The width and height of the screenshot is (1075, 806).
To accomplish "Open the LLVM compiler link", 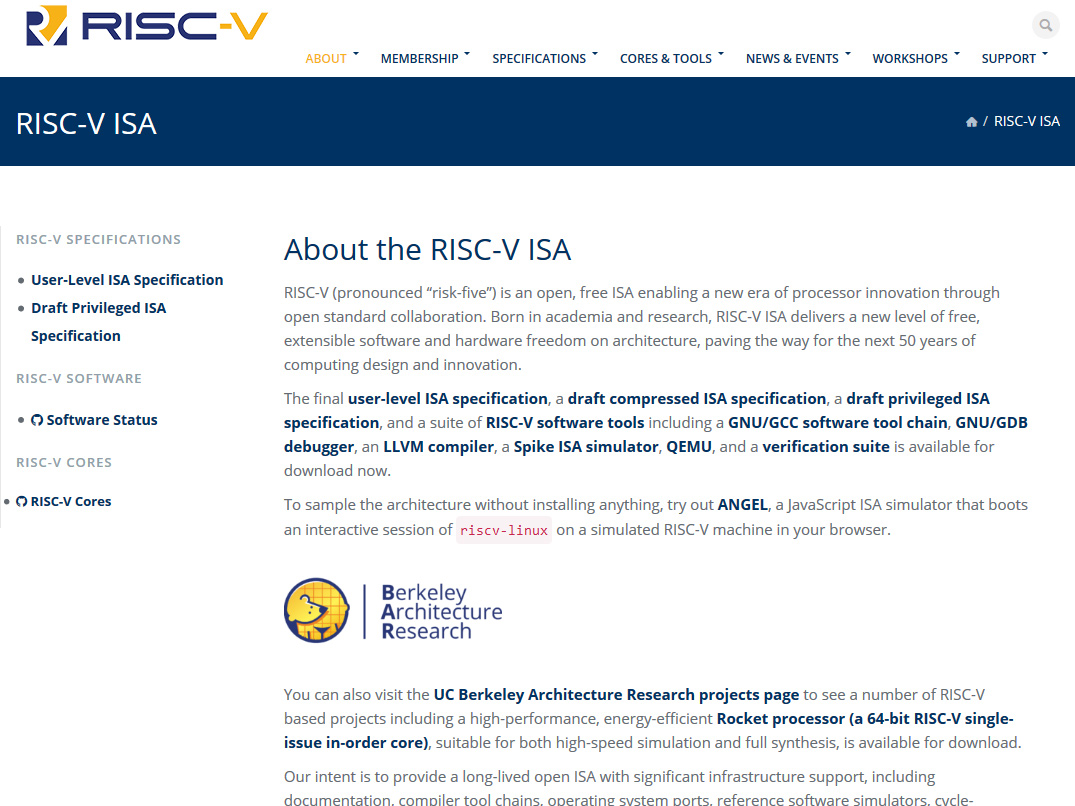I will [438, 447].
